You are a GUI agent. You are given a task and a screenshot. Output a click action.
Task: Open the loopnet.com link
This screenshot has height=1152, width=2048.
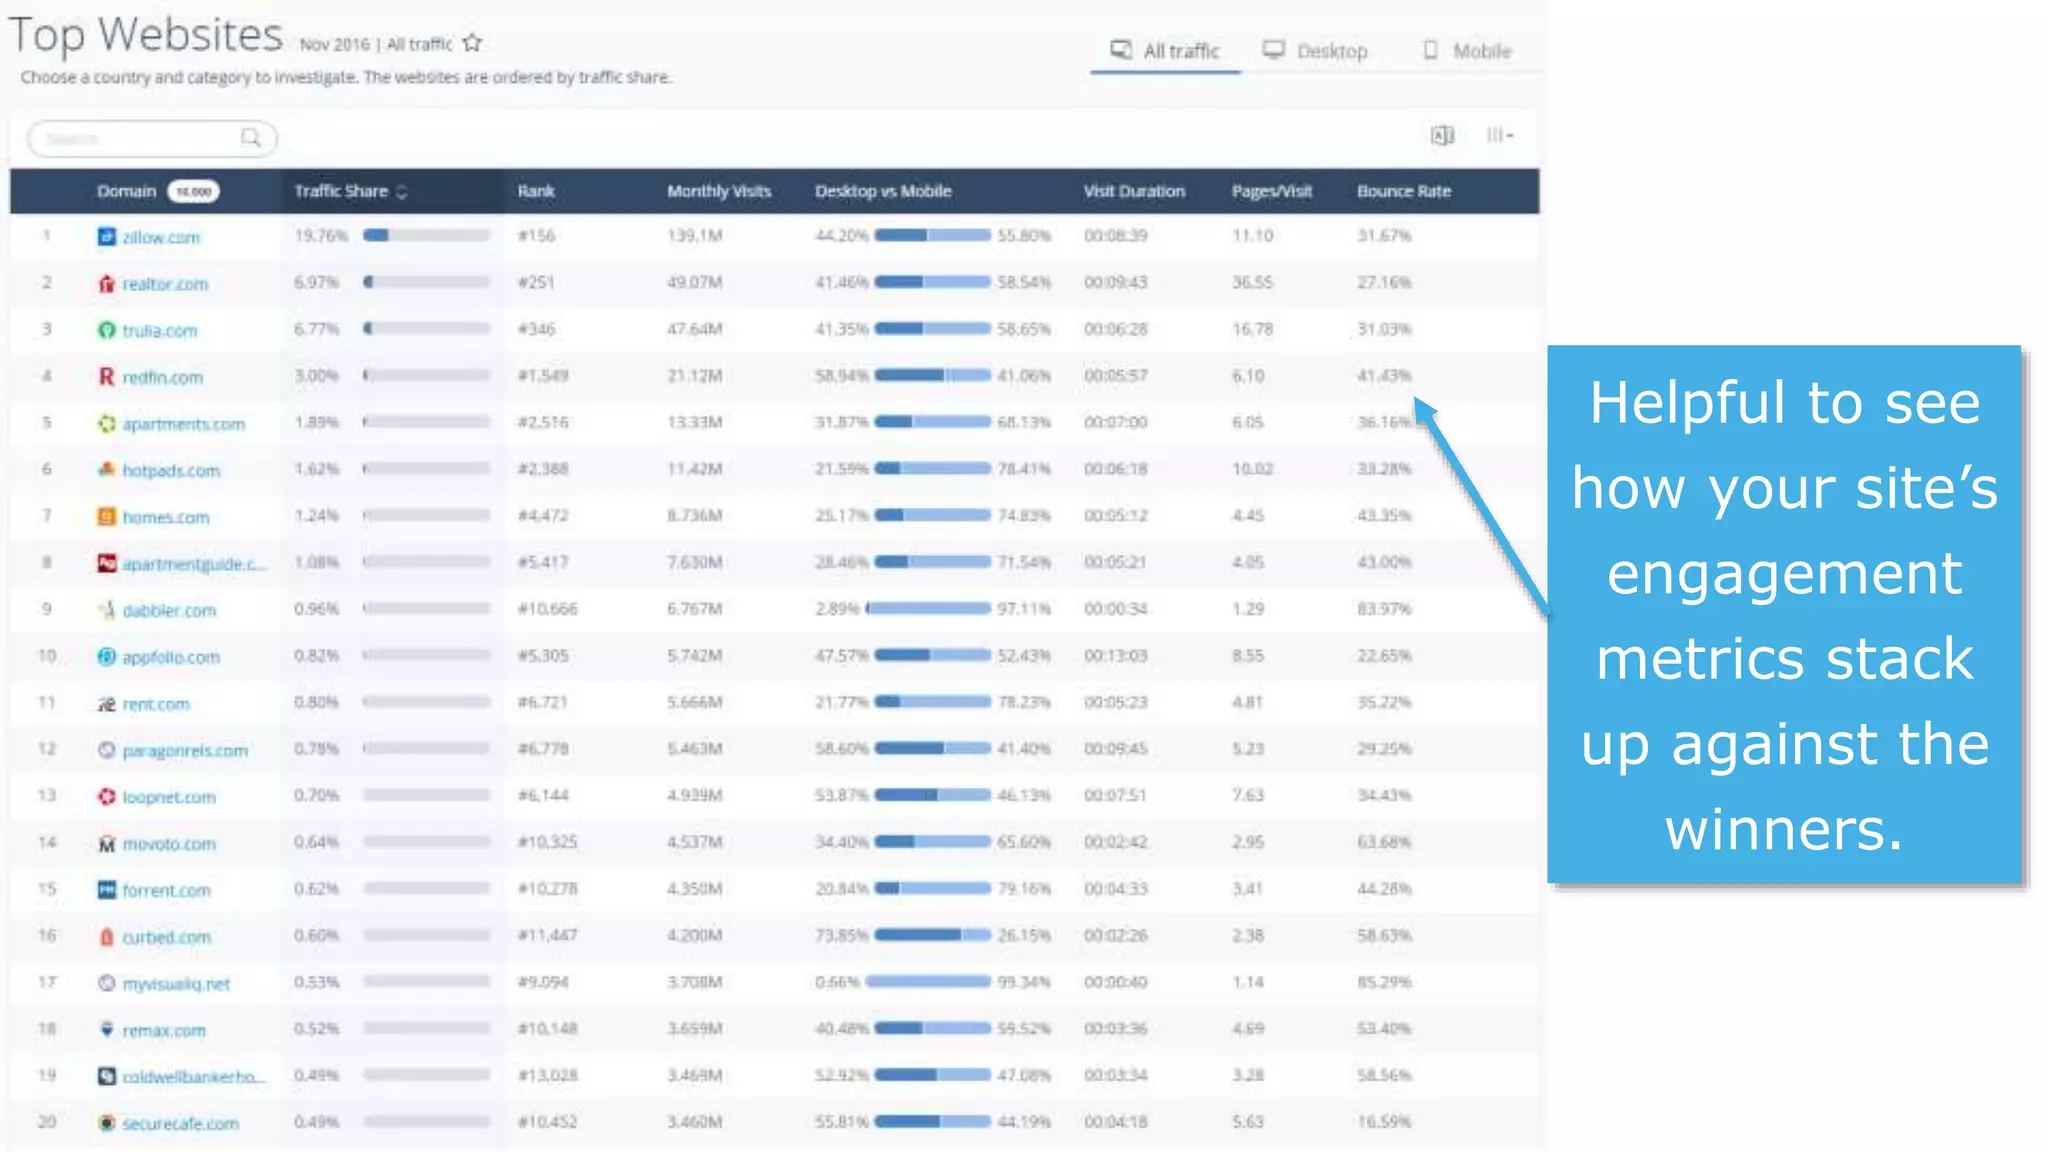pyautogui.click(x=169, y=797)
